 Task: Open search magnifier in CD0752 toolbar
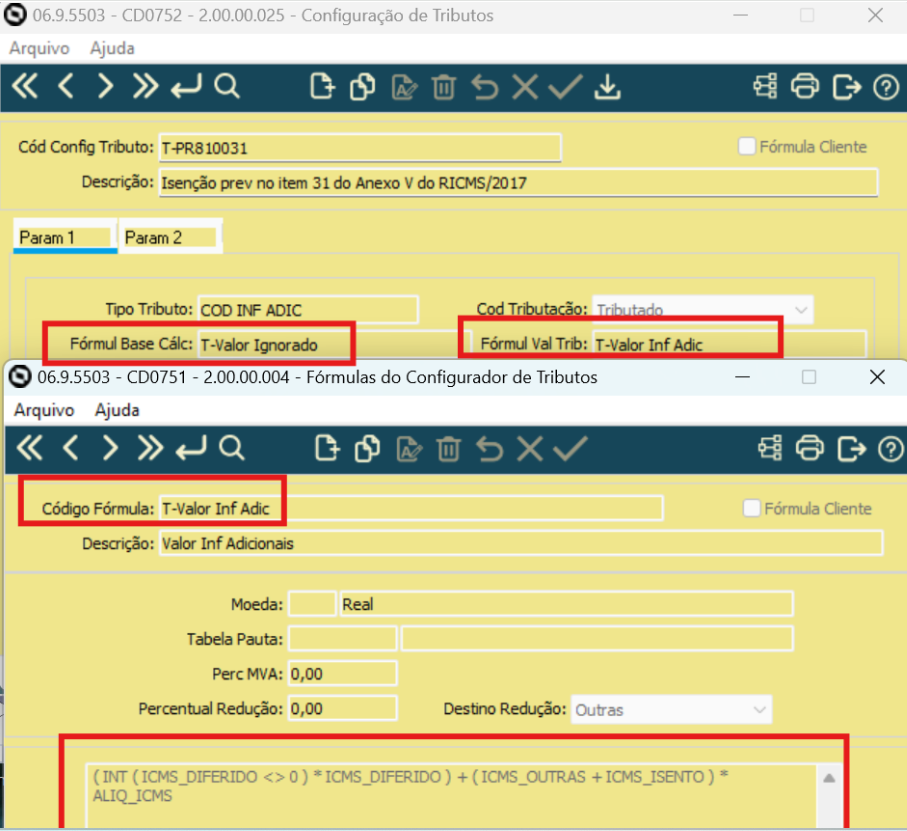point(227,87)
